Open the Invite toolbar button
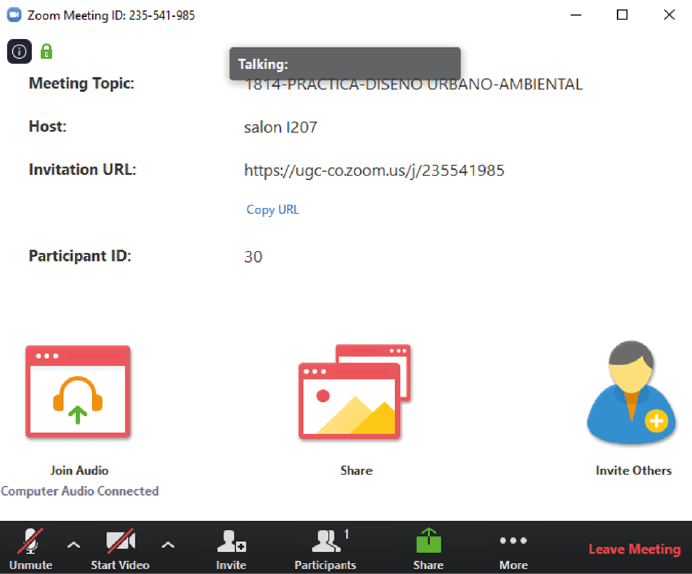692x574 pixels. (x=231, y=548)
